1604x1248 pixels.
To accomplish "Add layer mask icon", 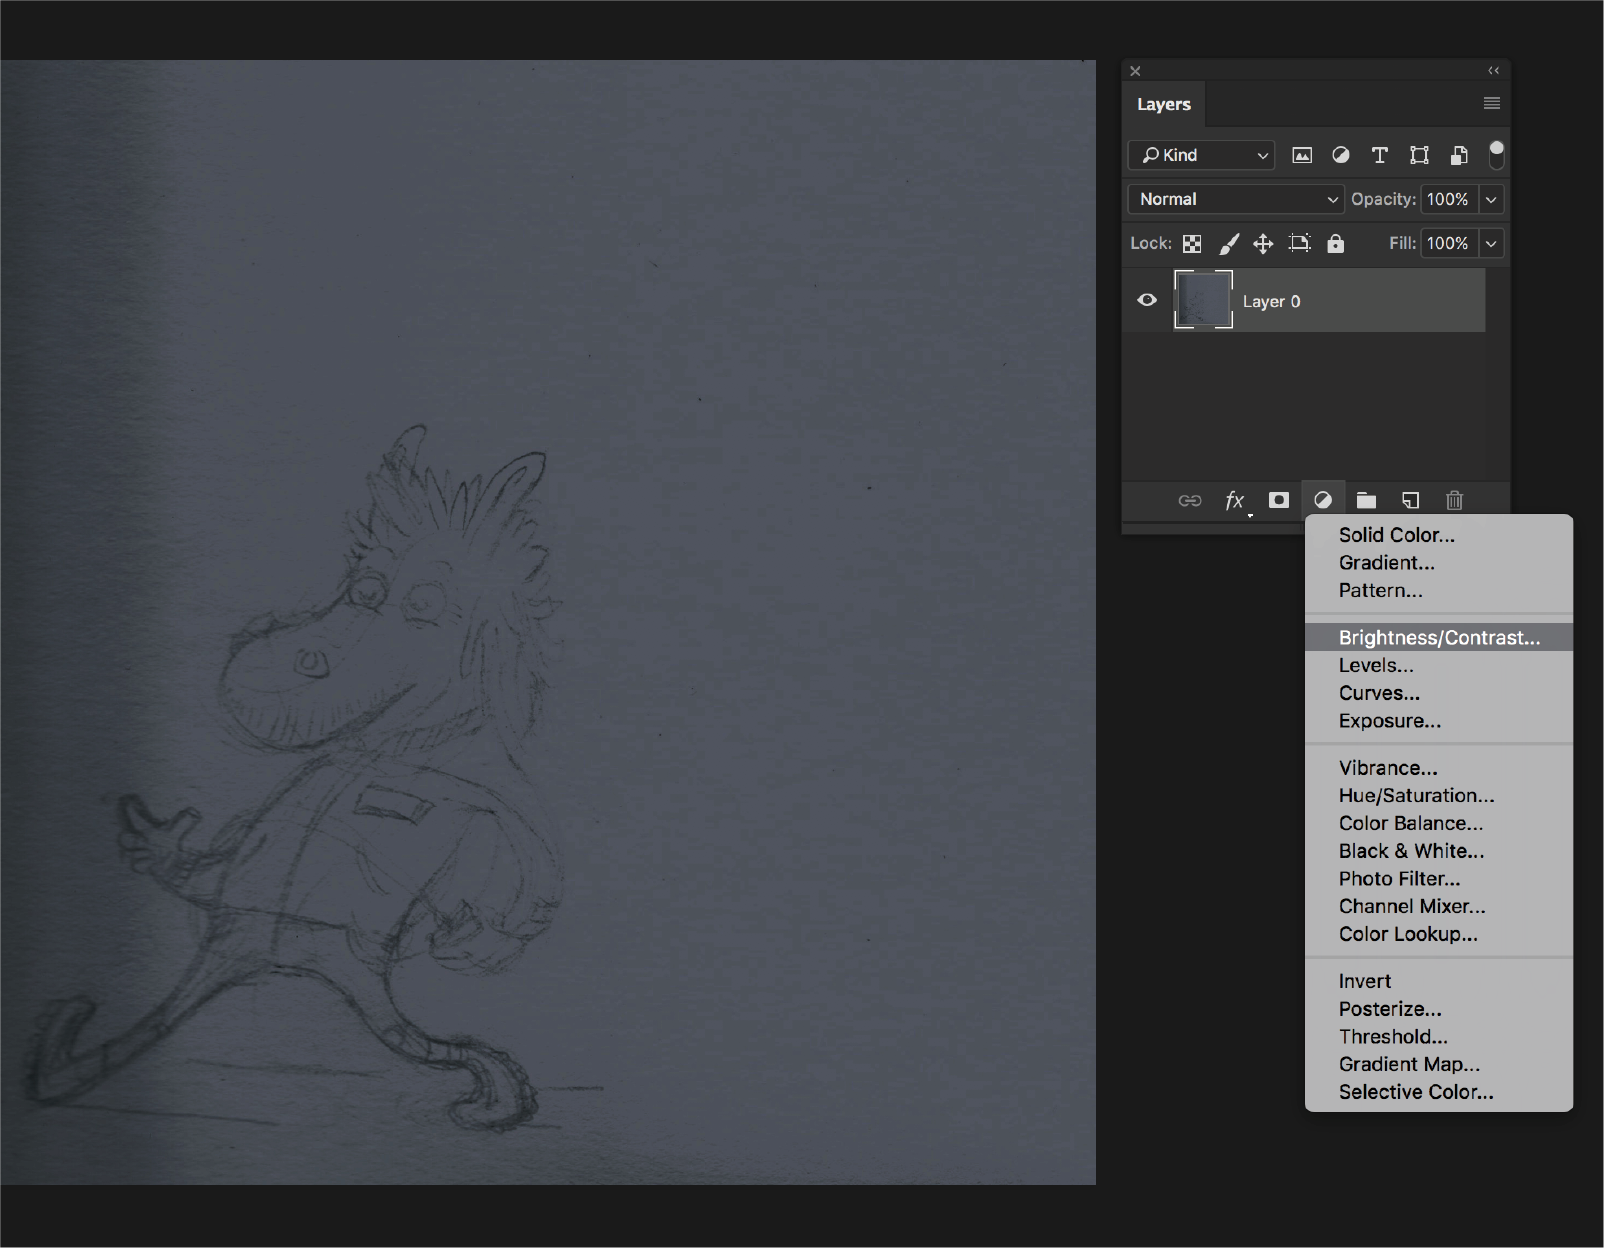I will [x=1279, y=500].
